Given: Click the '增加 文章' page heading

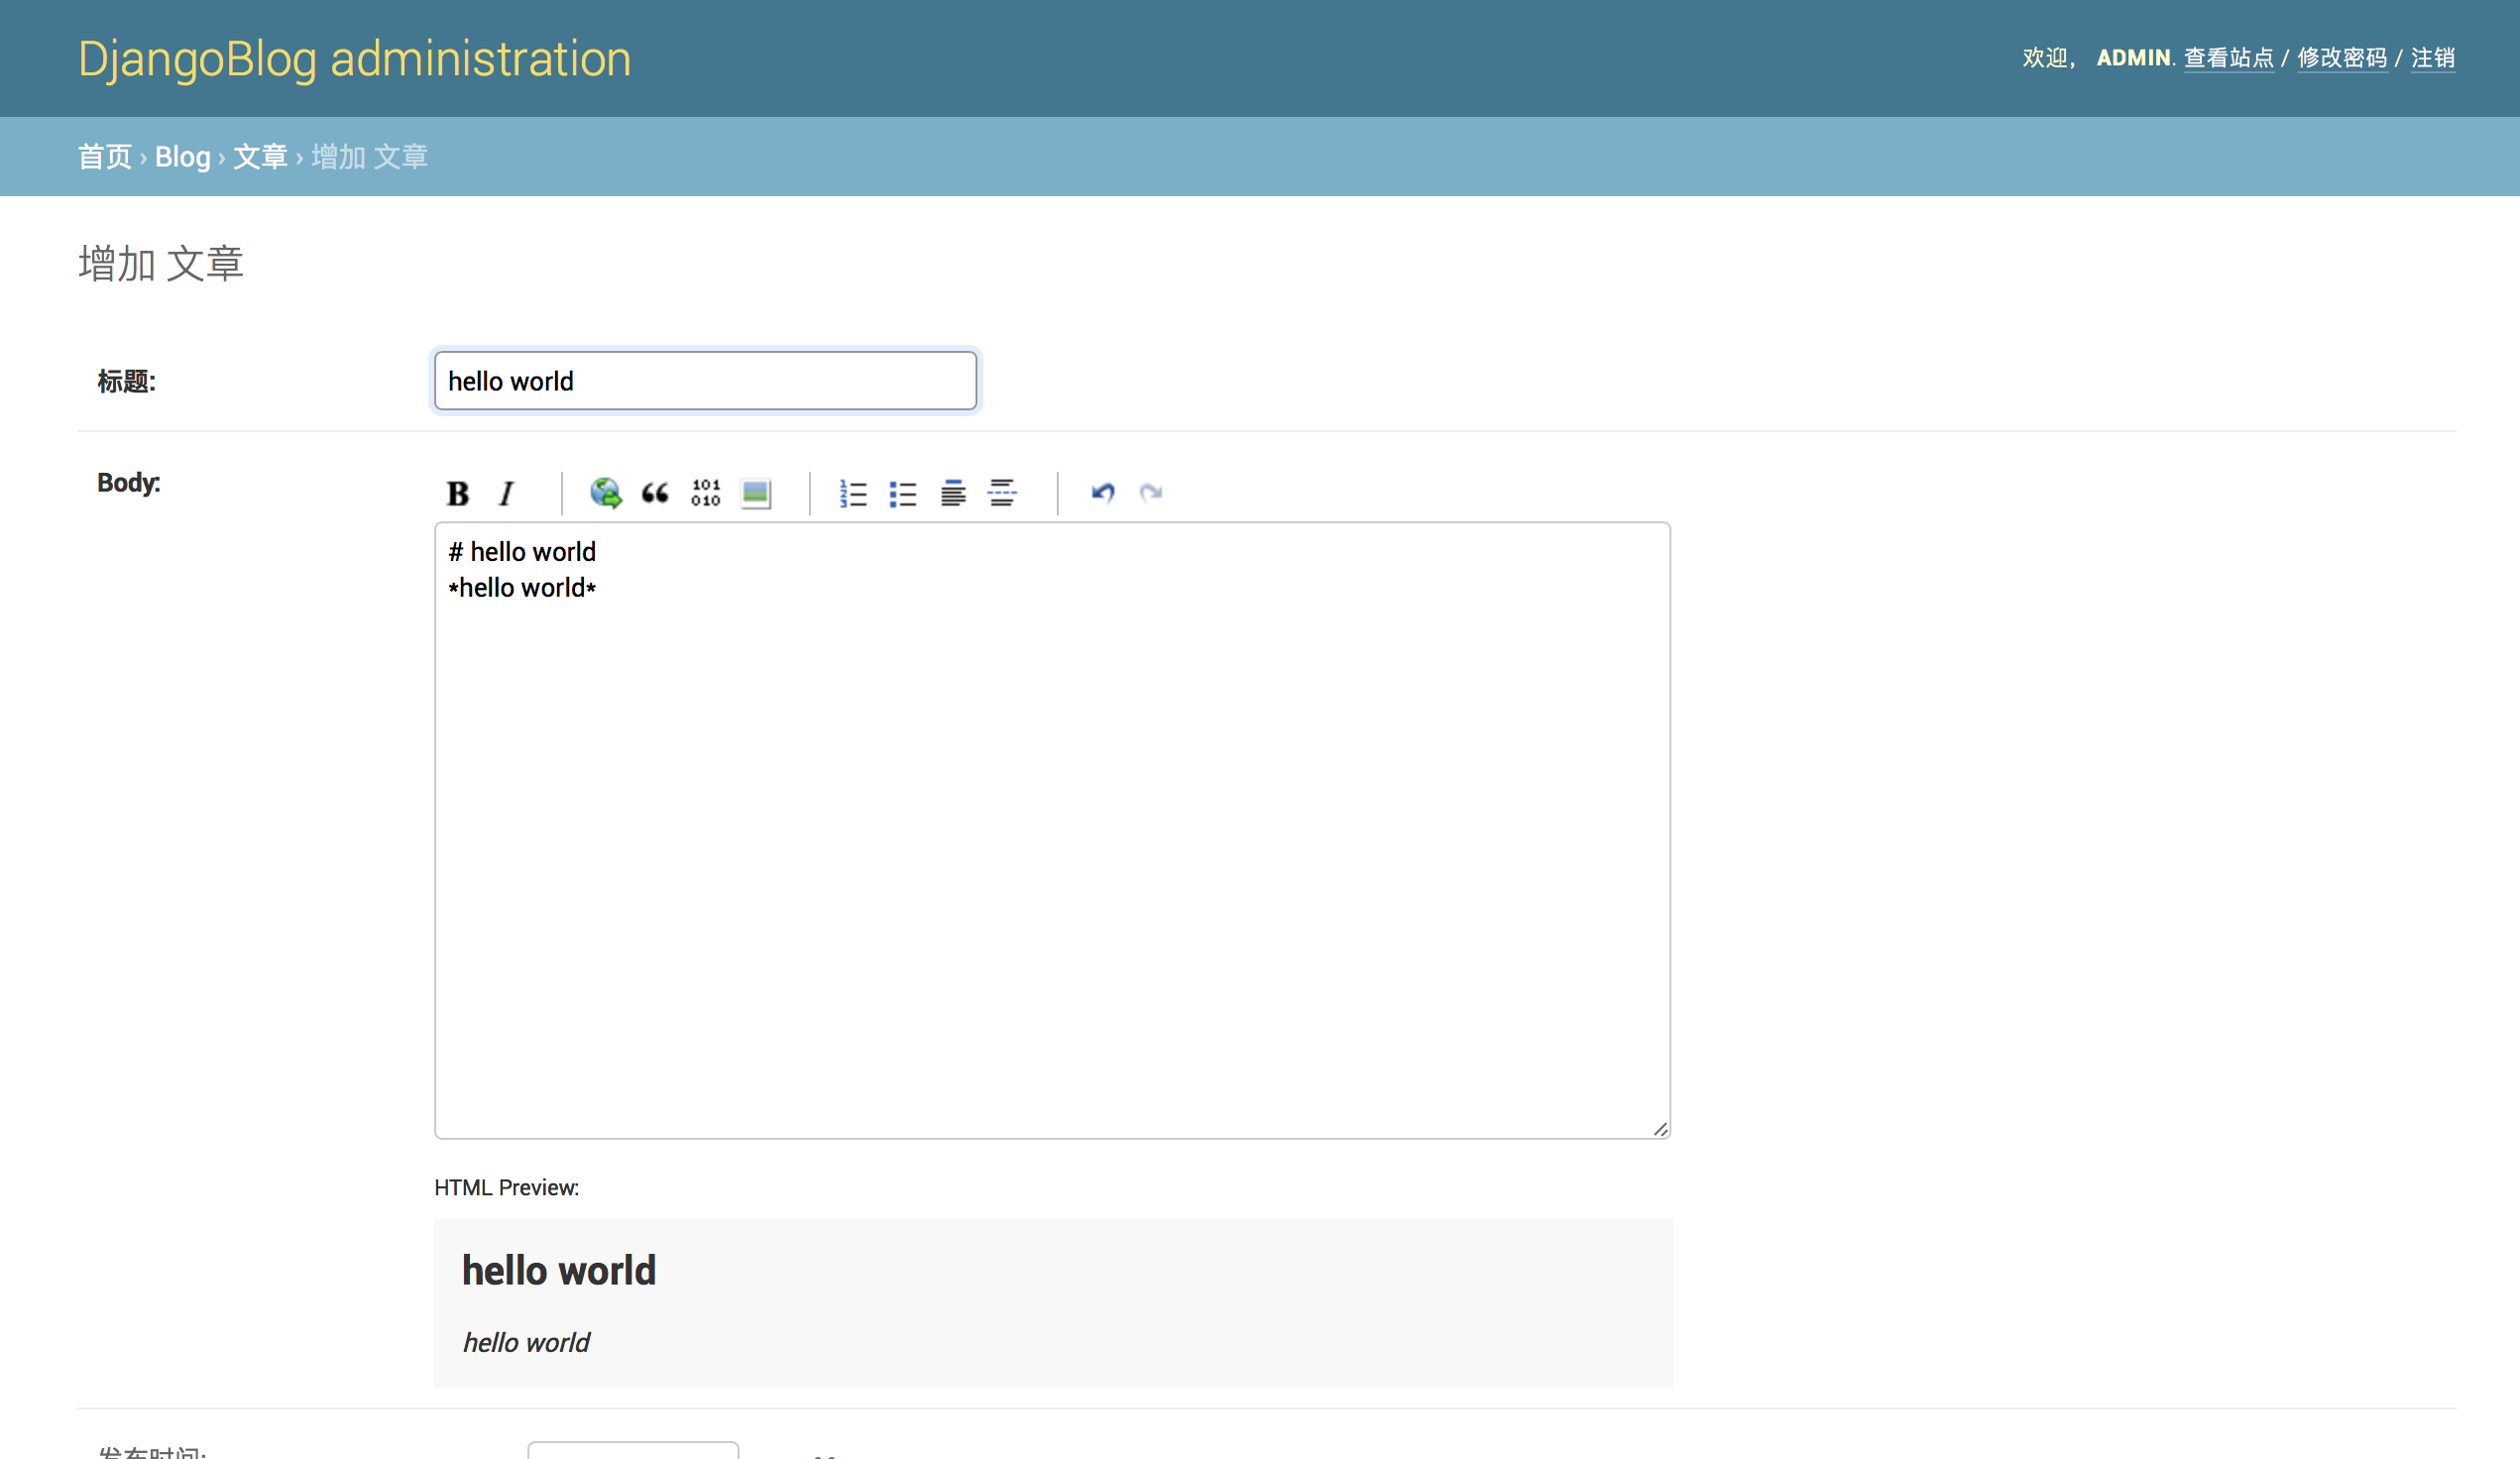Looking at the screenshot, I should point(161,264).
